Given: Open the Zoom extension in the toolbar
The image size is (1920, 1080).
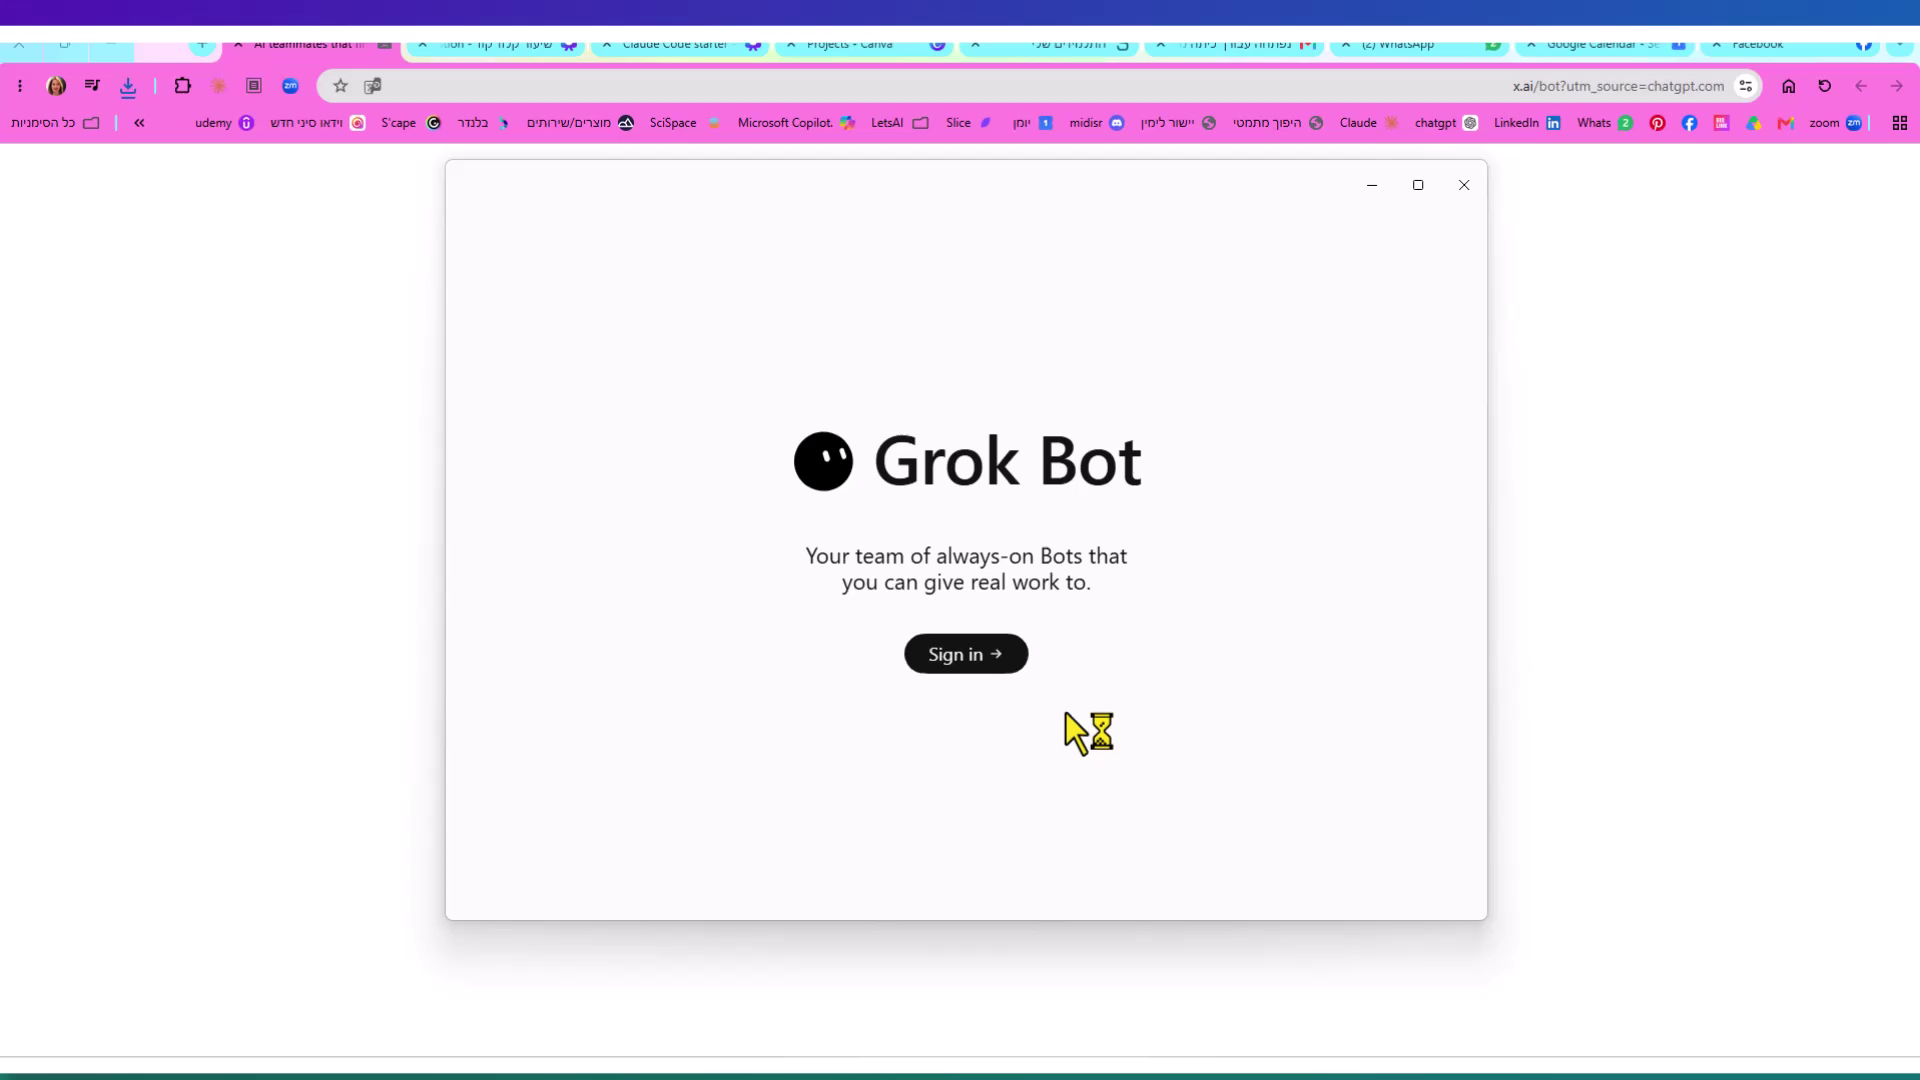Looking at the screenshot, I should pos(290,86).
